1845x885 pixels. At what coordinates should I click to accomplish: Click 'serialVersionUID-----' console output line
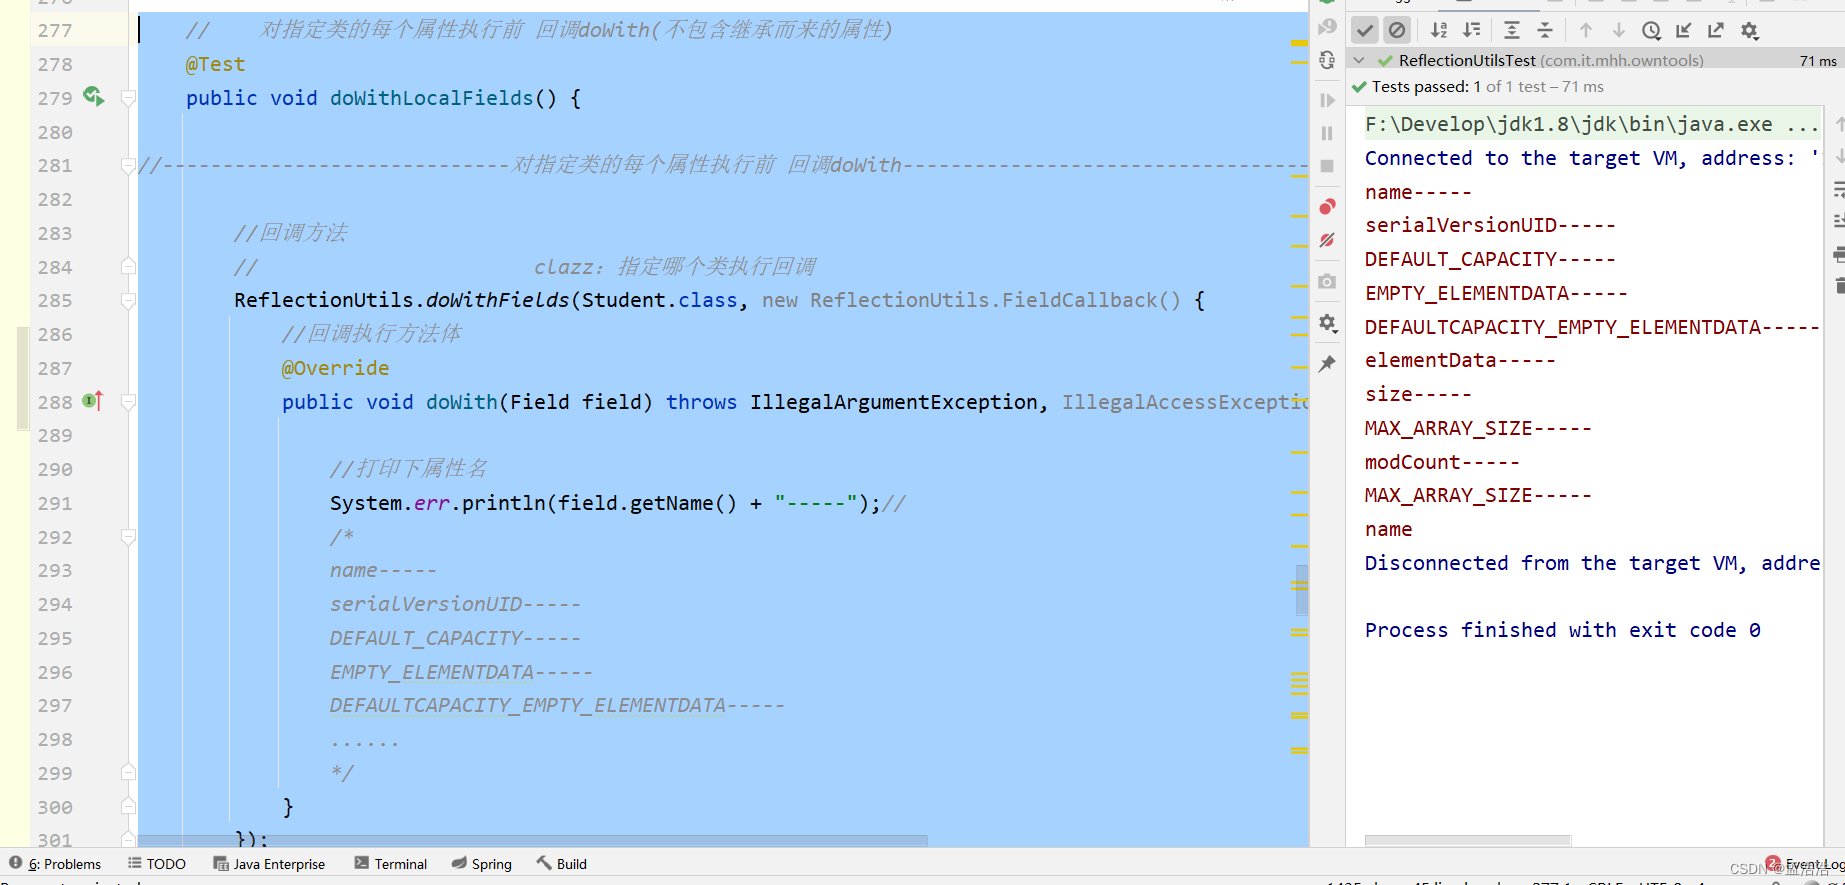pyautogui.click(x=1490, y=225)
